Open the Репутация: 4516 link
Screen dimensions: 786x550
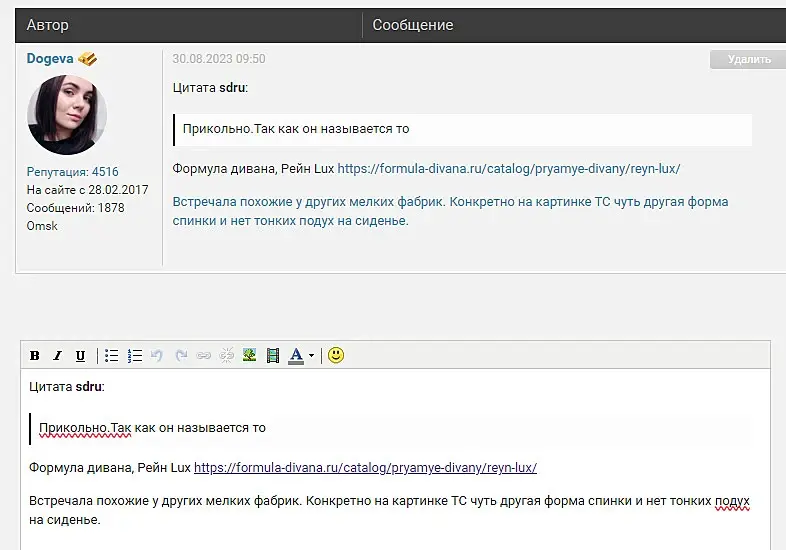click(73, 172)
